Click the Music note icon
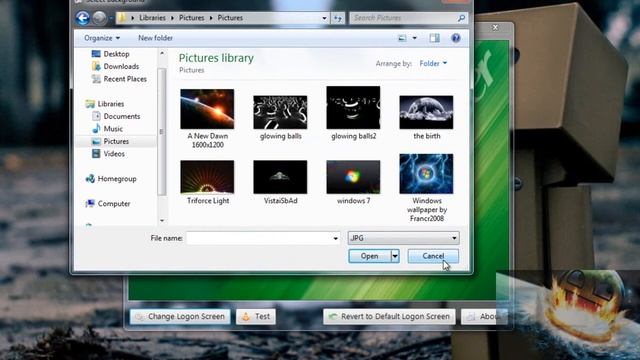Viewport: 640px width, 360px height. pos(96,129)
